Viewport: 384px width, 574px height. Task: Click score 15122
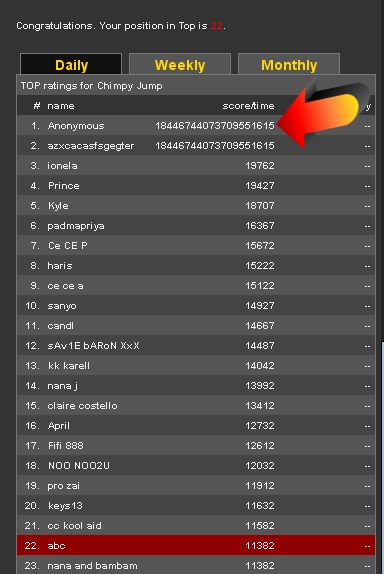tap(260, 286)
